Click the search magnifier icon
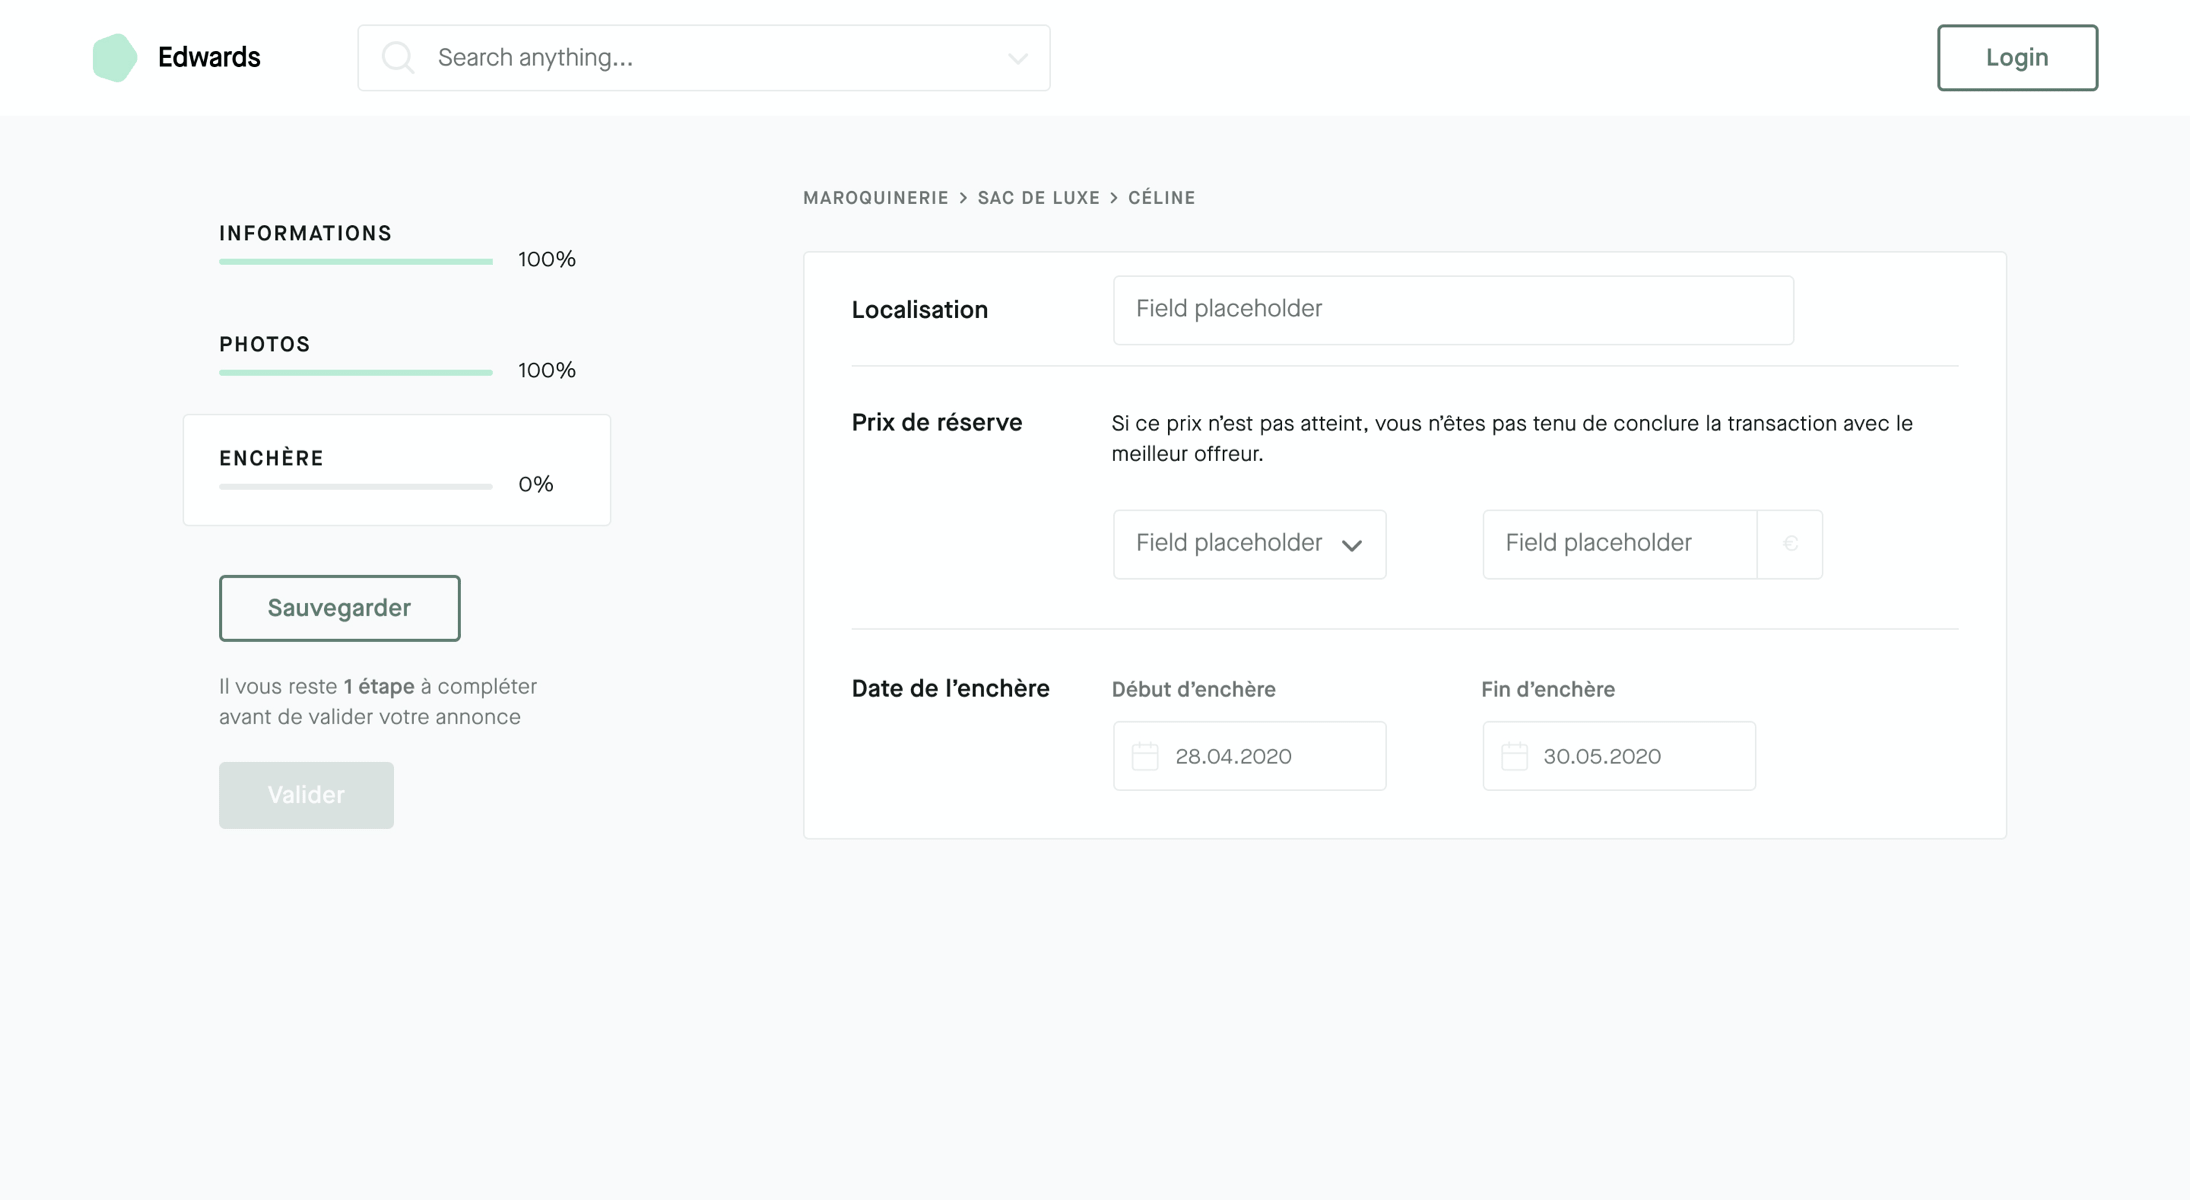The height and width of the screenshot is (1200, 2190). coord(398,58)
